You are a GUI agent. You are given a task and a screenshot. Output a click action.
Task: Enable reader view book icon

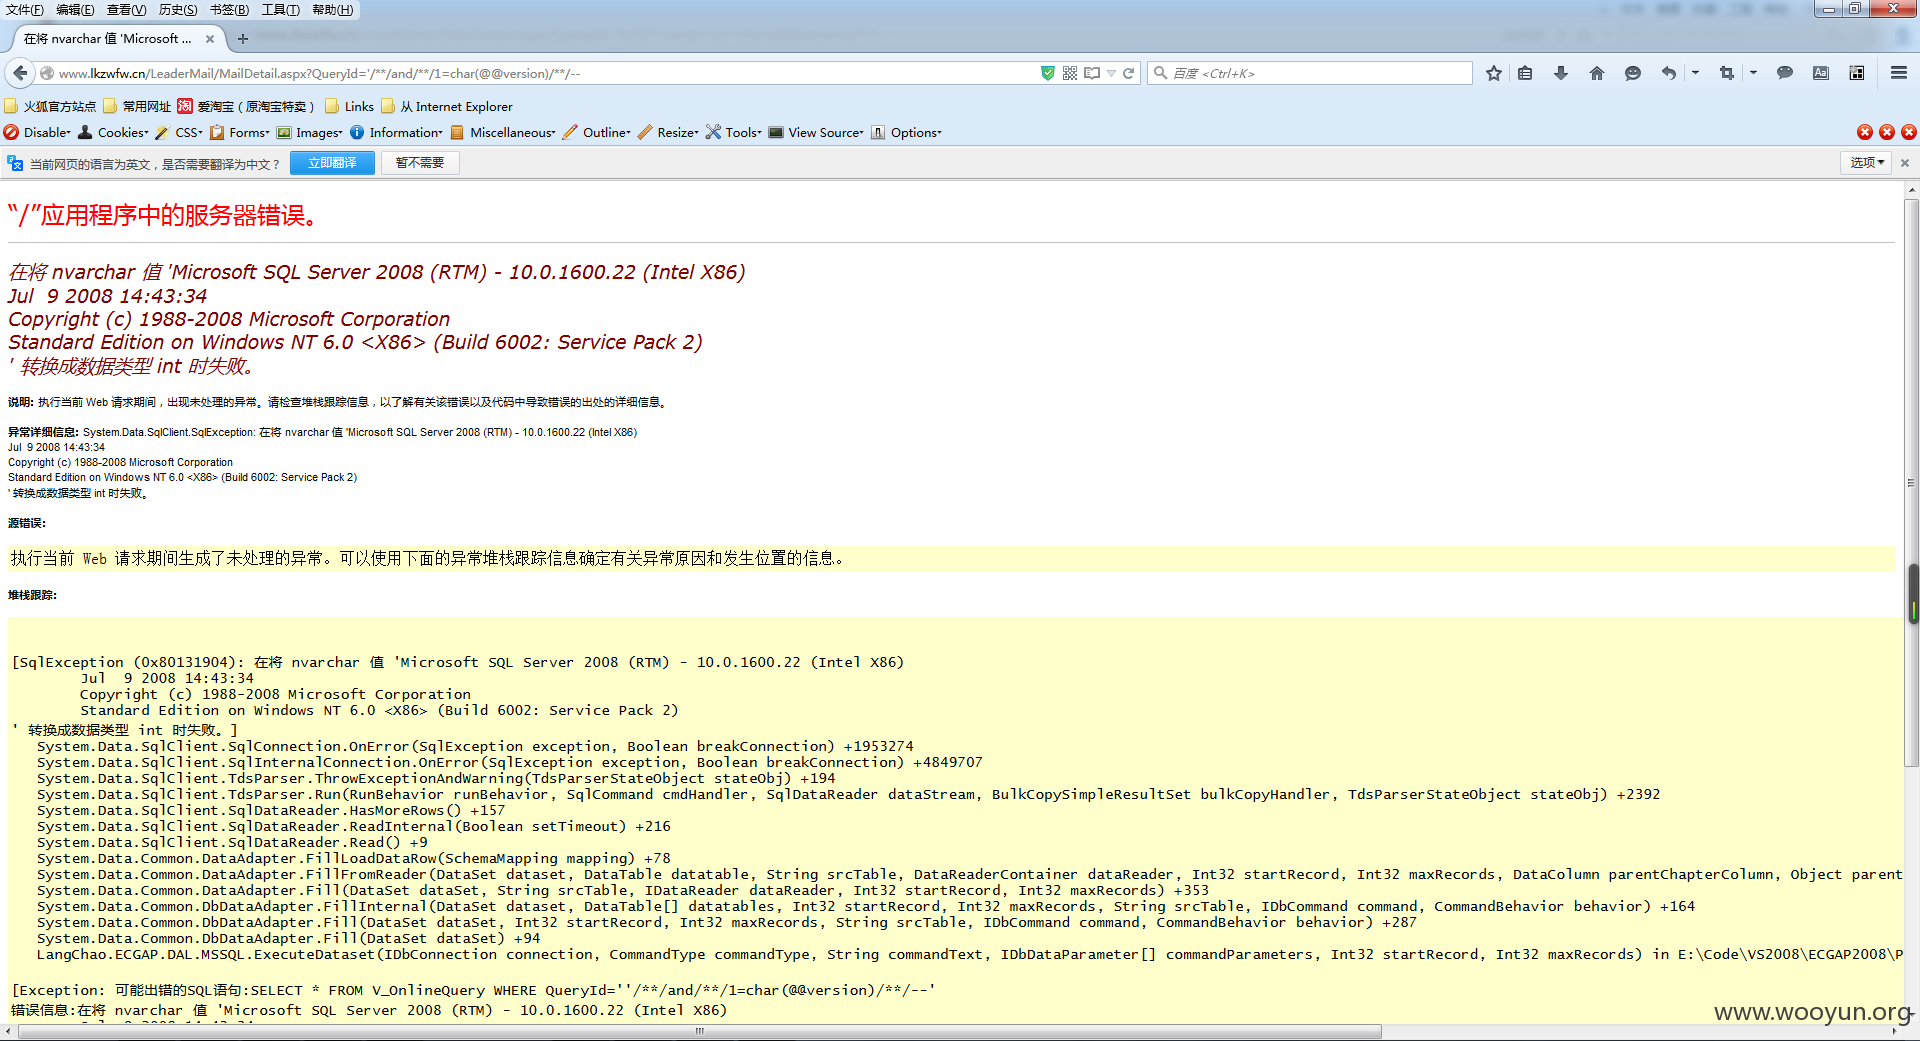click(1092, 73)
